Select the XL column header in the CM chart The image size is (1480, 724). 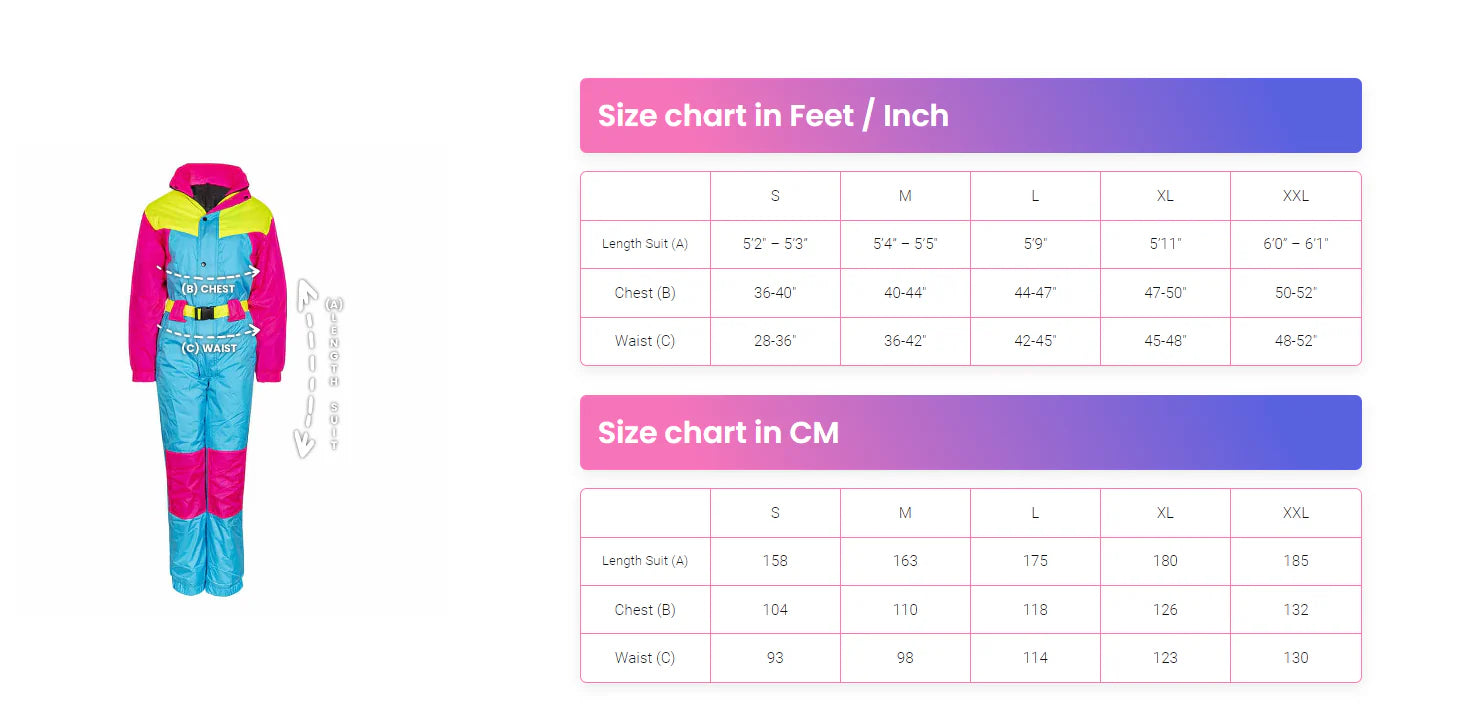click(x=1165, y=513)
